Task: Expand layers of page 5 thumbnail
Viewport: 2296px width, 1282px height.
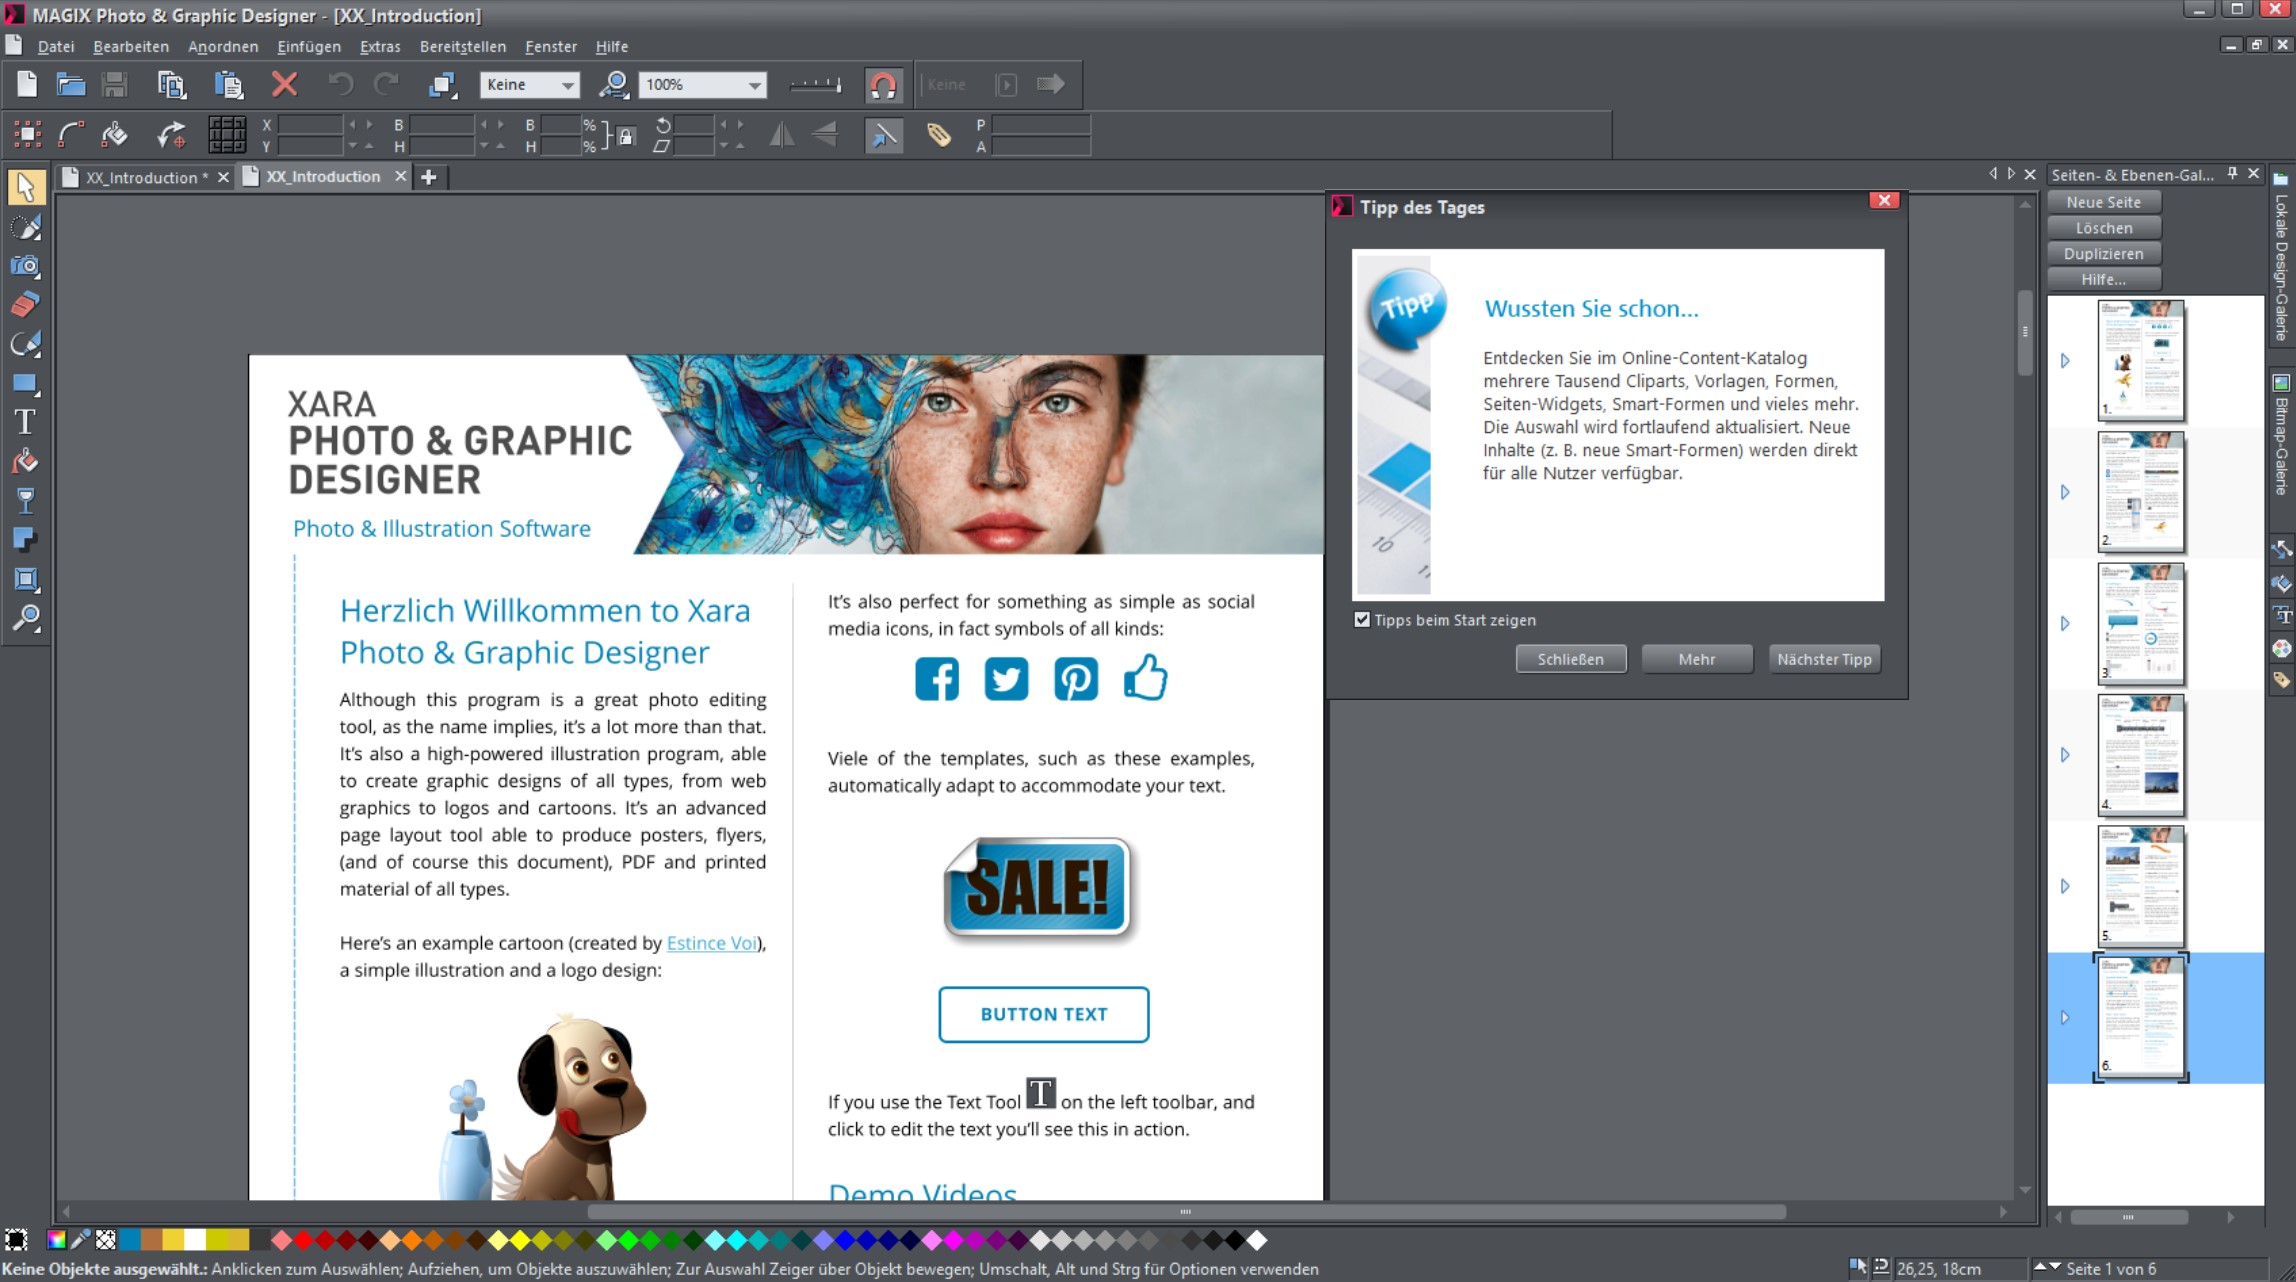Action: tap(2065, 887)
